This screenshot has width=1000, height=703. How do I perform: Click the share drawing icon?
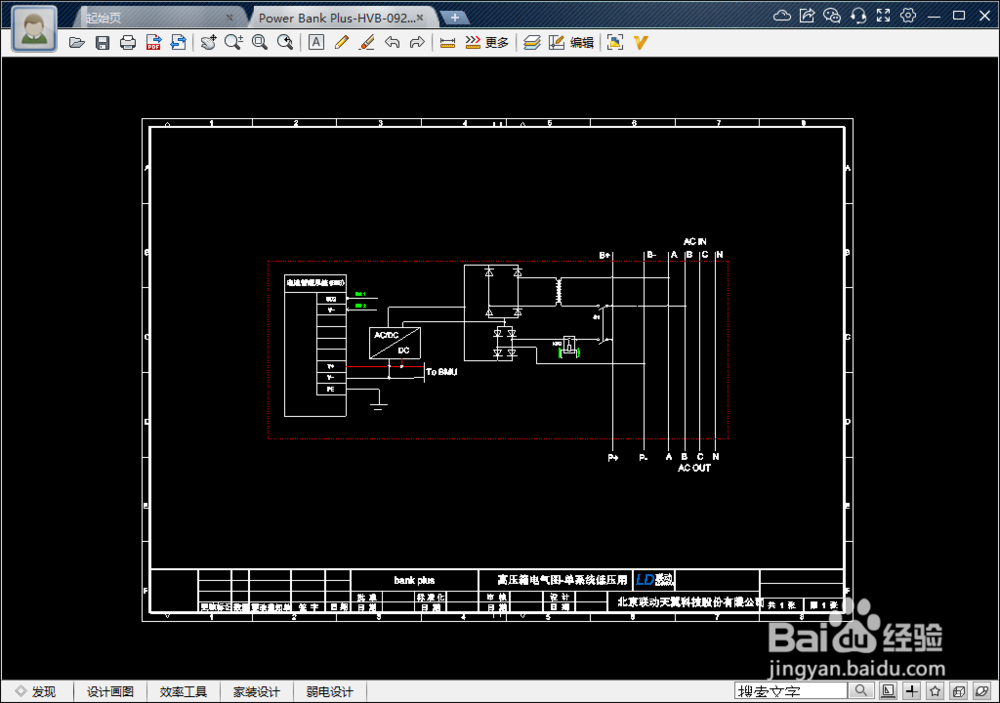point(807,15)
